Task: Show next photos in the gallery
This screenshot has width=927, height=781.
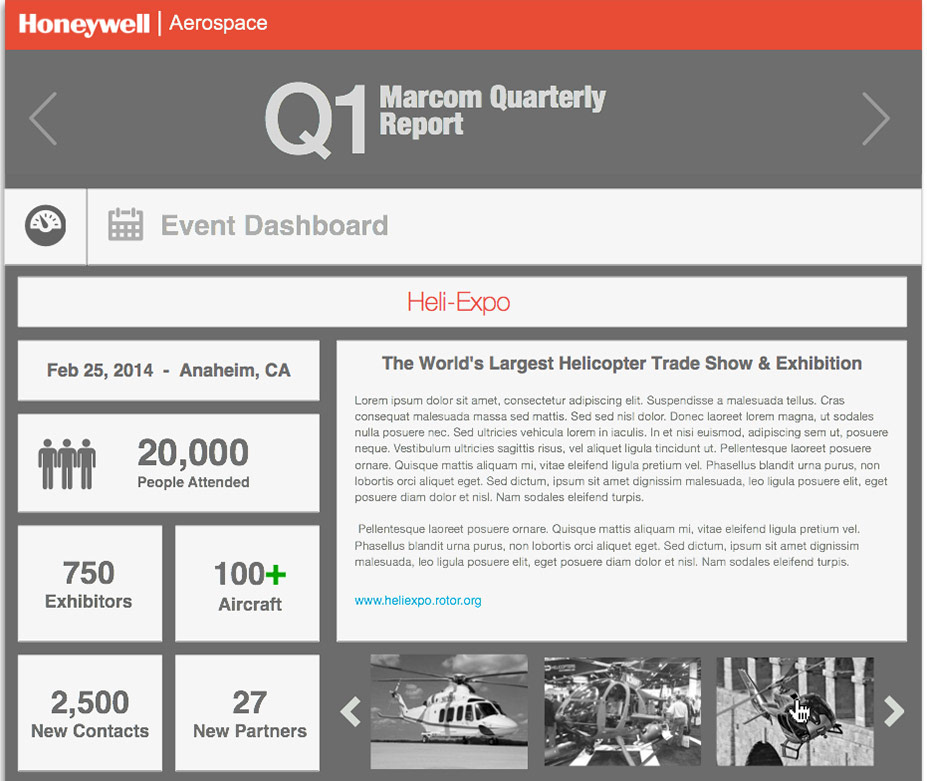Action: click(894, 711)
